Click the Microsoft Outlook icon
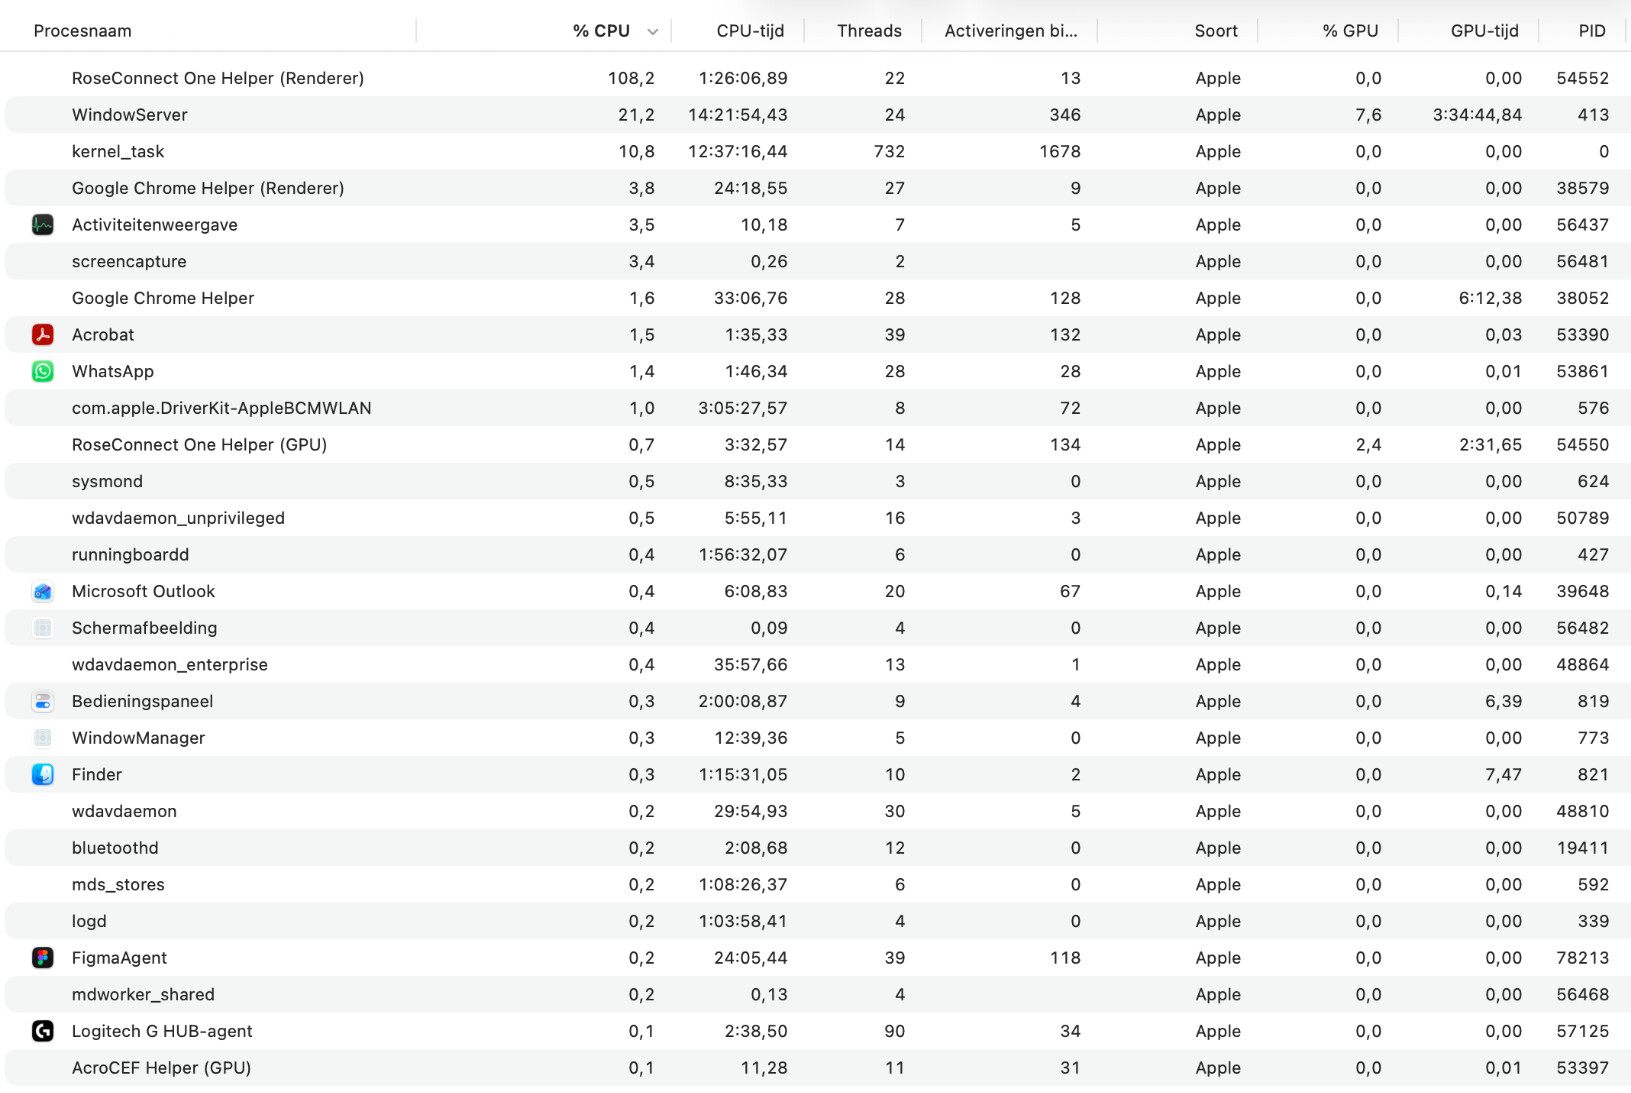 [42, 591]
